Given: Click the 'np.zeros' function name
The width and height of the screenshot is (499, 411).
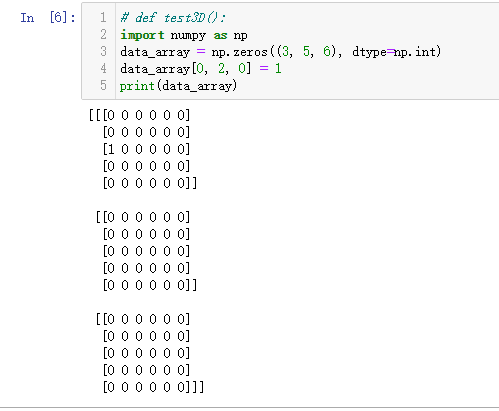Looking at the screenshot, I should click(x=239, y=52).
